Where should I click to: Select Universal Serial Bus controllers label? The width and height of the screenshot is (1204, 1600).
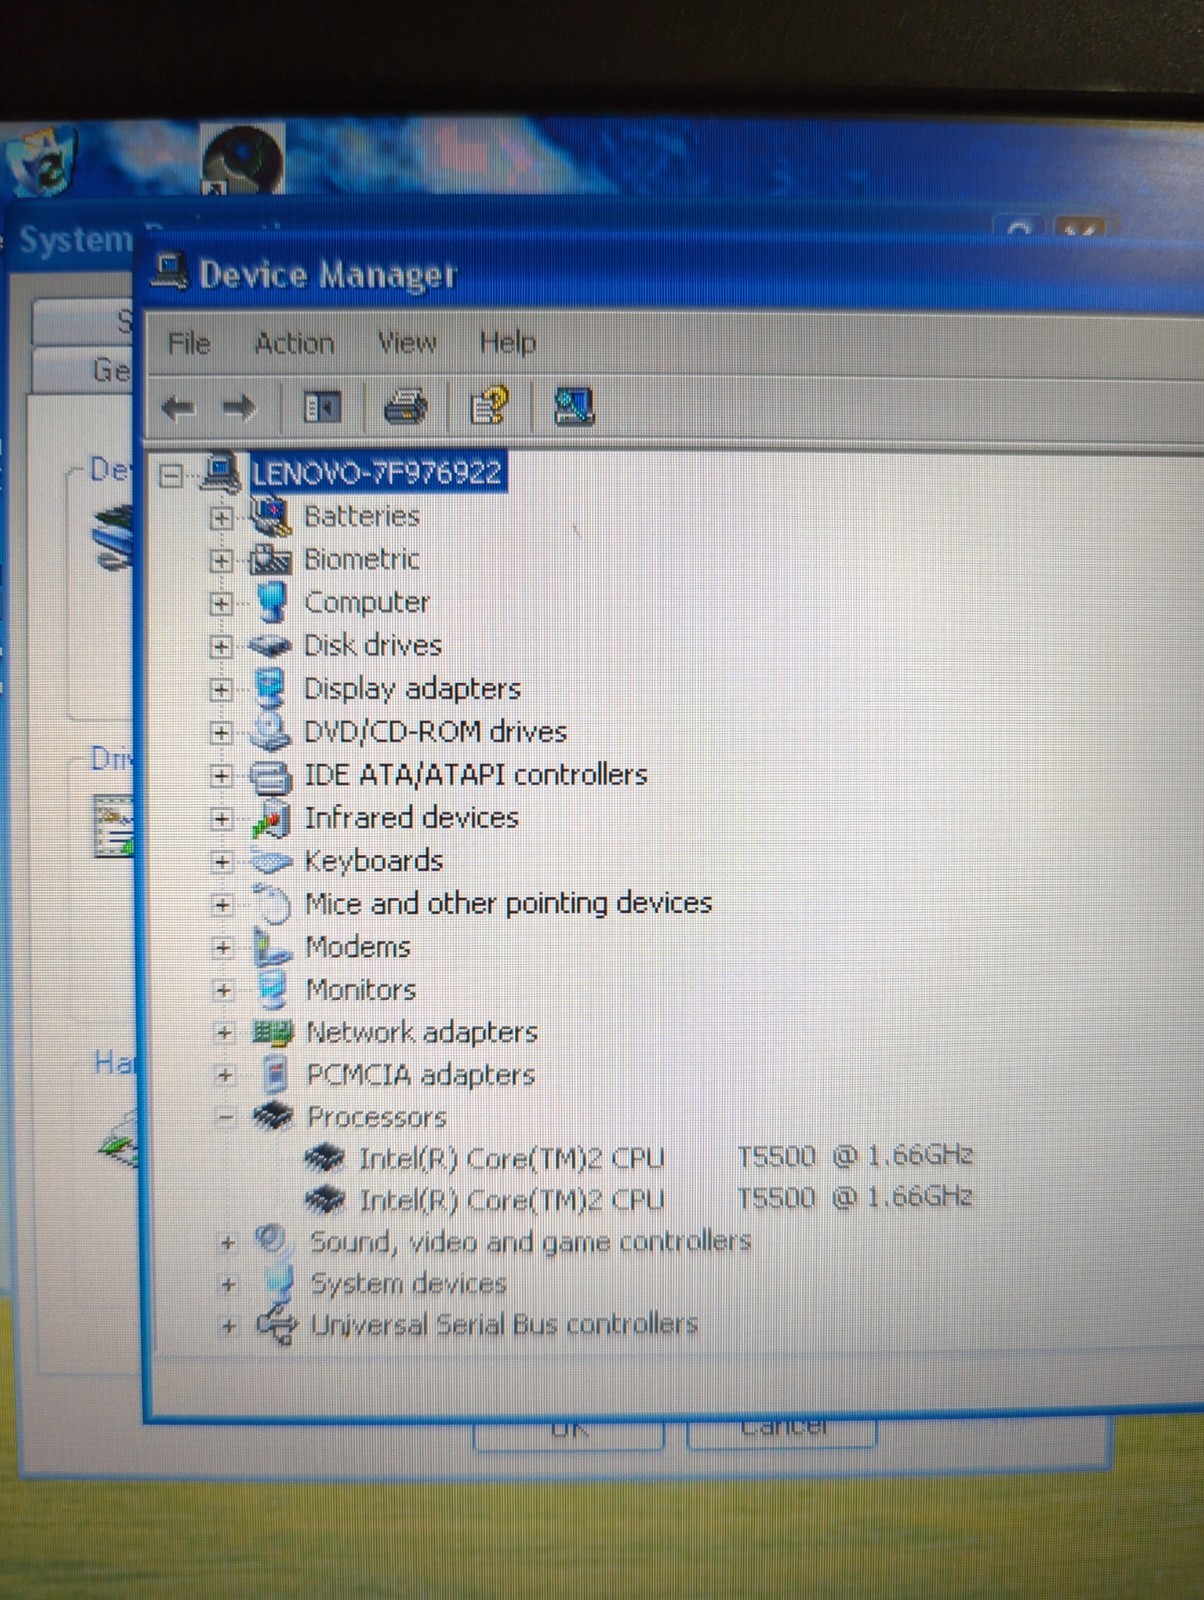pyautogui.click(x=504, y=1325)
